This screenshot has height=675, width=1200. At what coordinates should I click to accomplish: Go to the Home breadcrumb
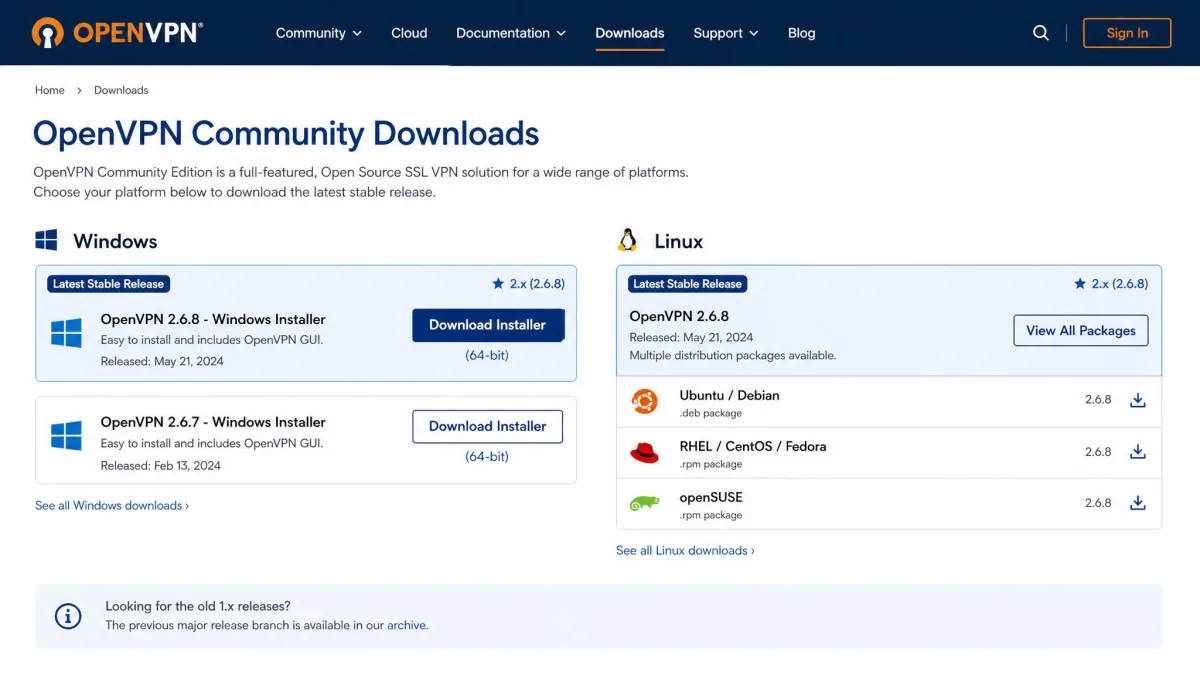pos(50,90)
